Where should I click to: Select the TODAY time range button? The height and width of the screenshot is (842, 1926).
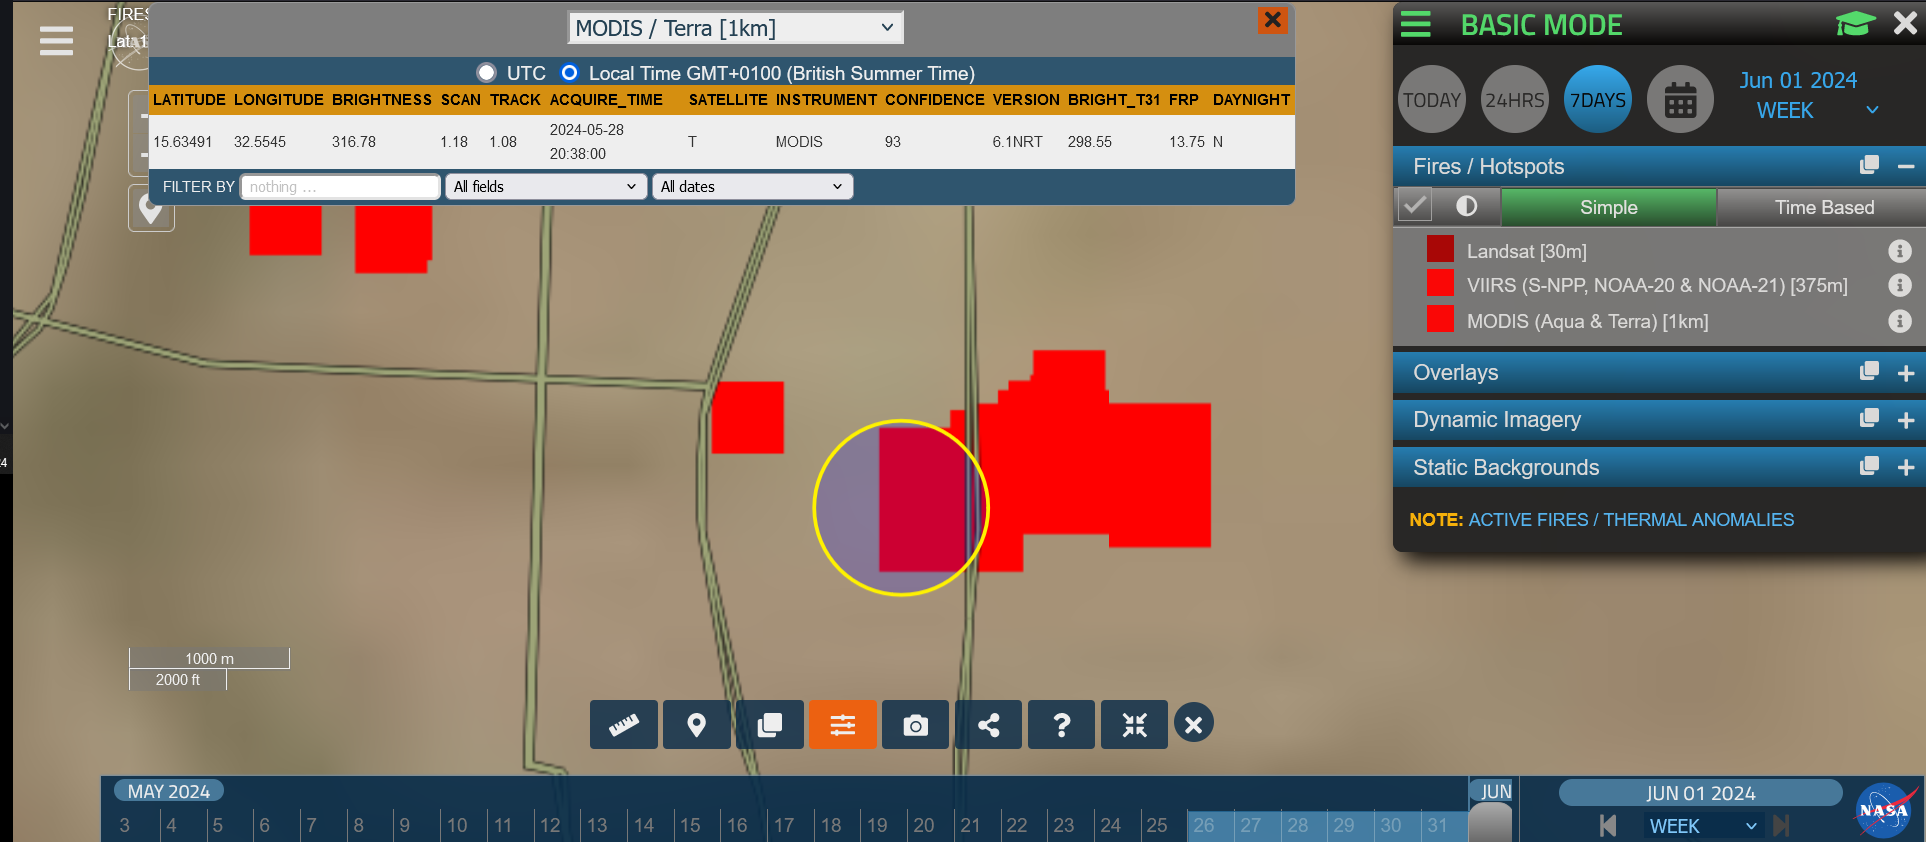click(1431, 100)
